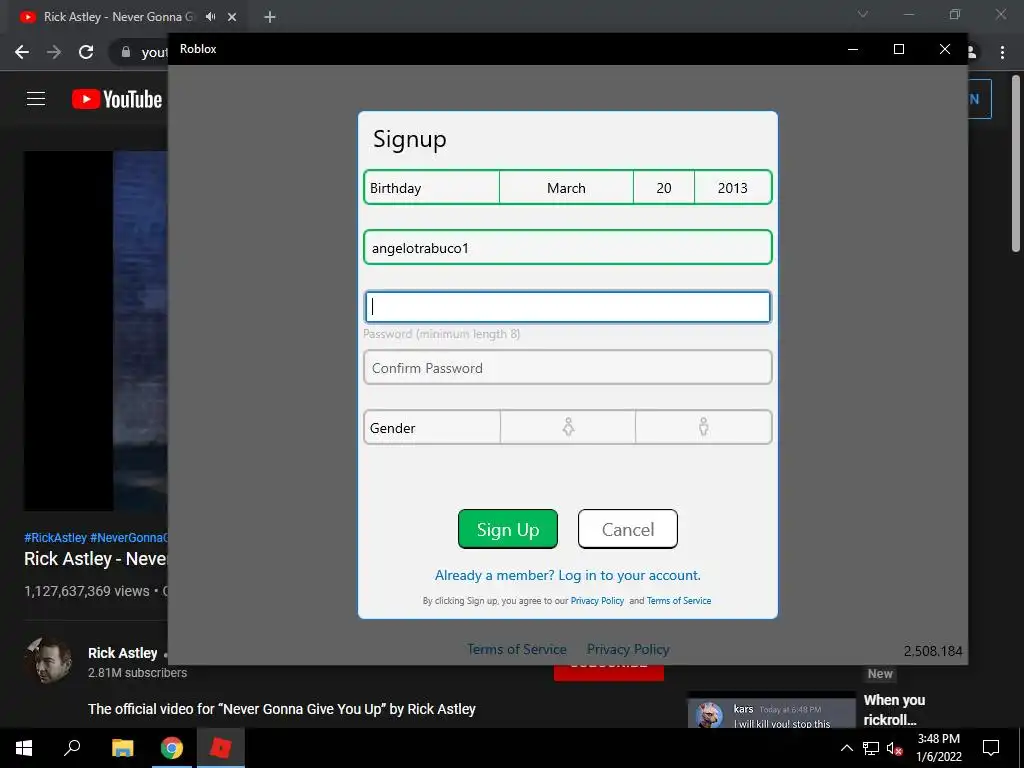Open Rick Astley channel avatar
This screenshot has width=1024, height=768.
tap(48, 661)
